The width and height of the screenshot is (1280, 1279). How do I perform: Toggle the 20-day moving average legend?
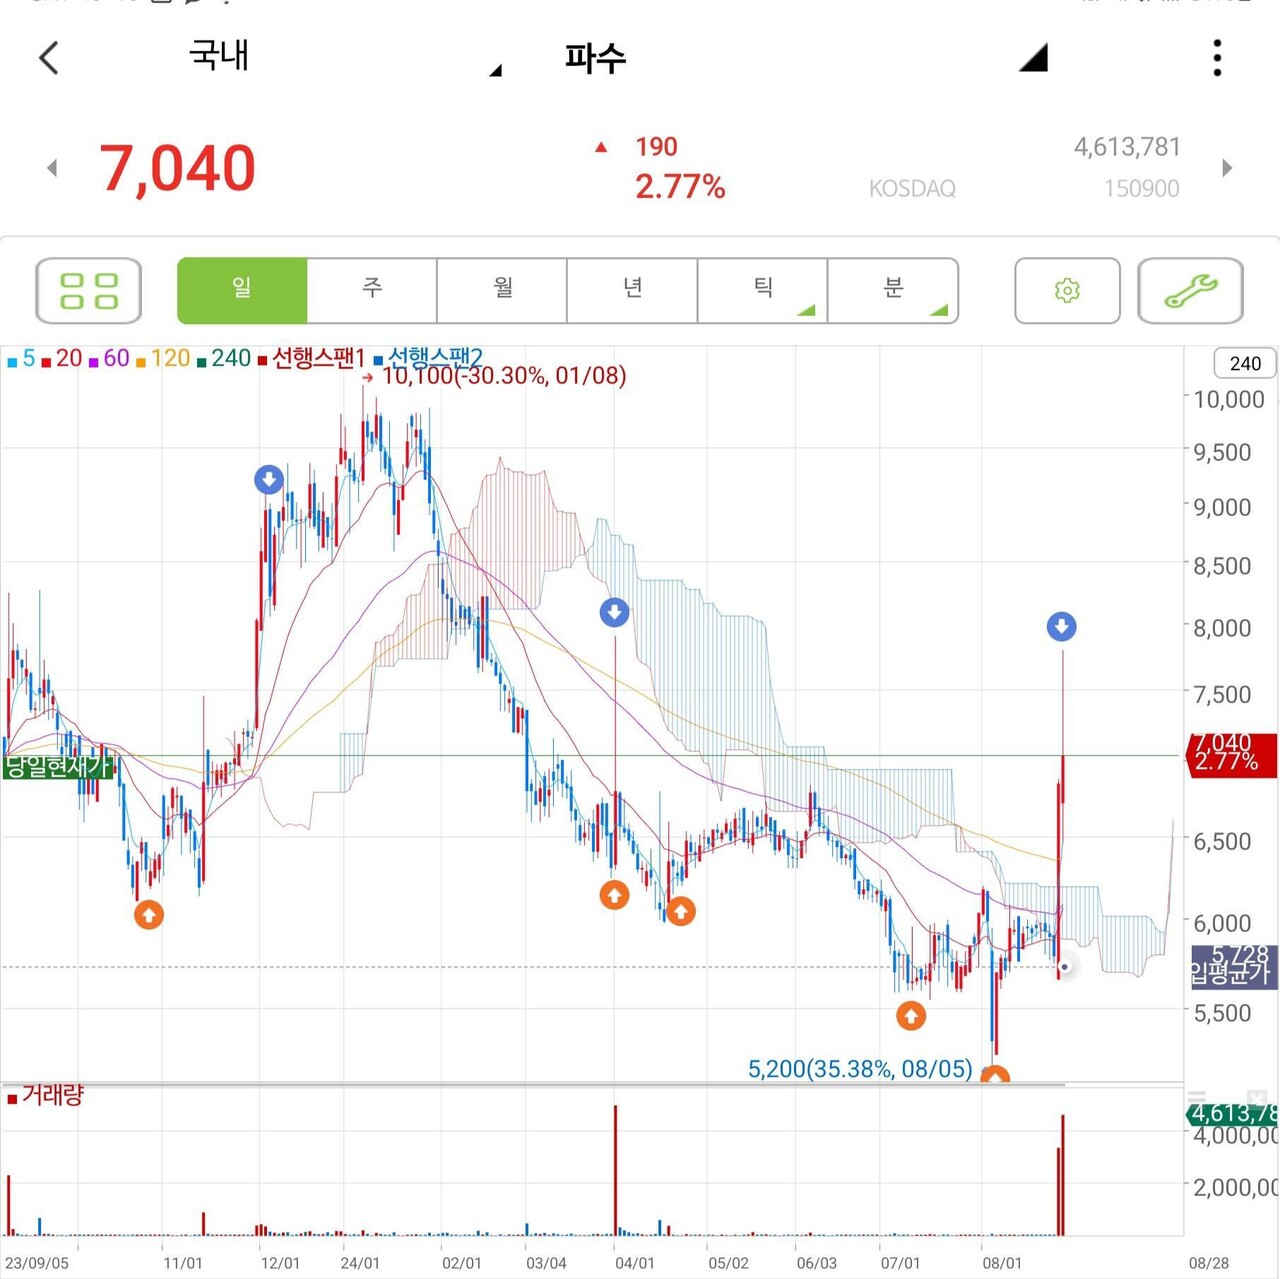[x=63, y=358]
